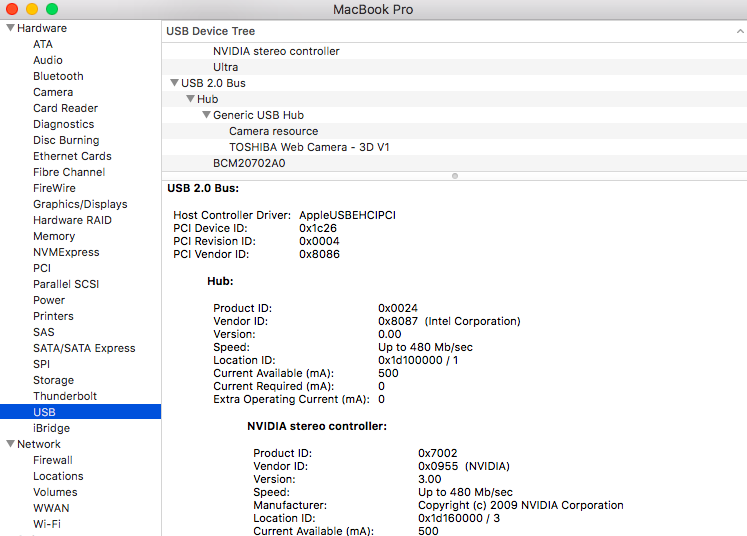This screenshot has height=536, width=747.
Task: Select ATA in the sidebar
Action: click(43, 44)
